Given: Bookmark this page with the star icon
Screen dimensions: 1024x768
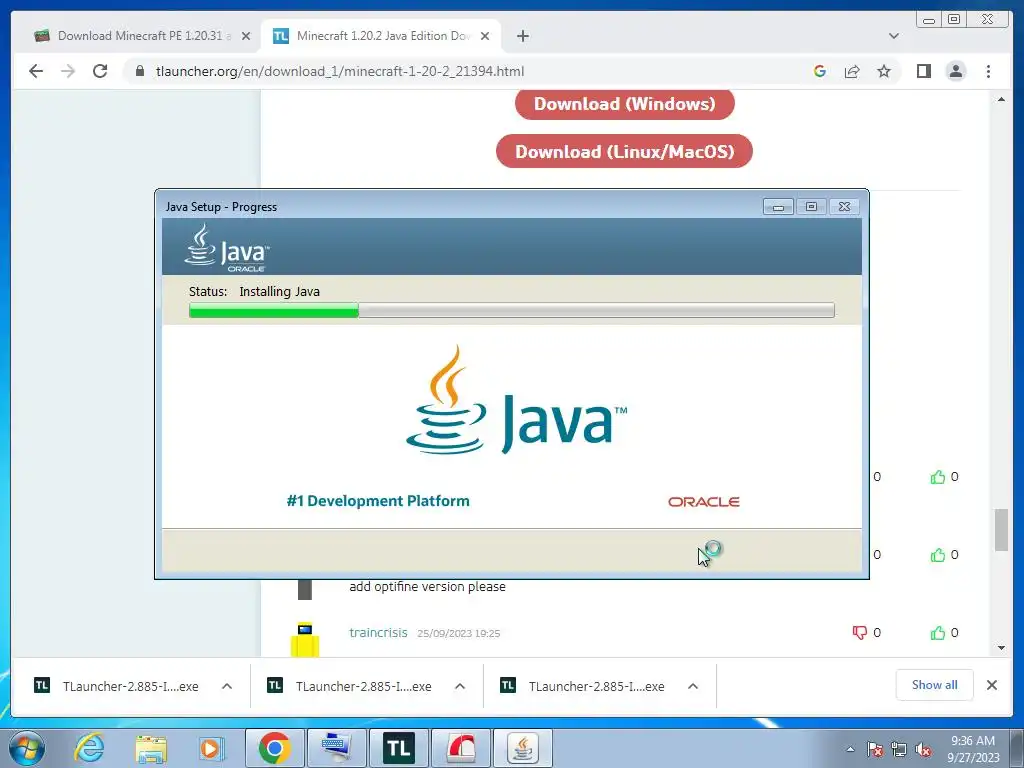Looking at the screenshot, I should [884, 71].
